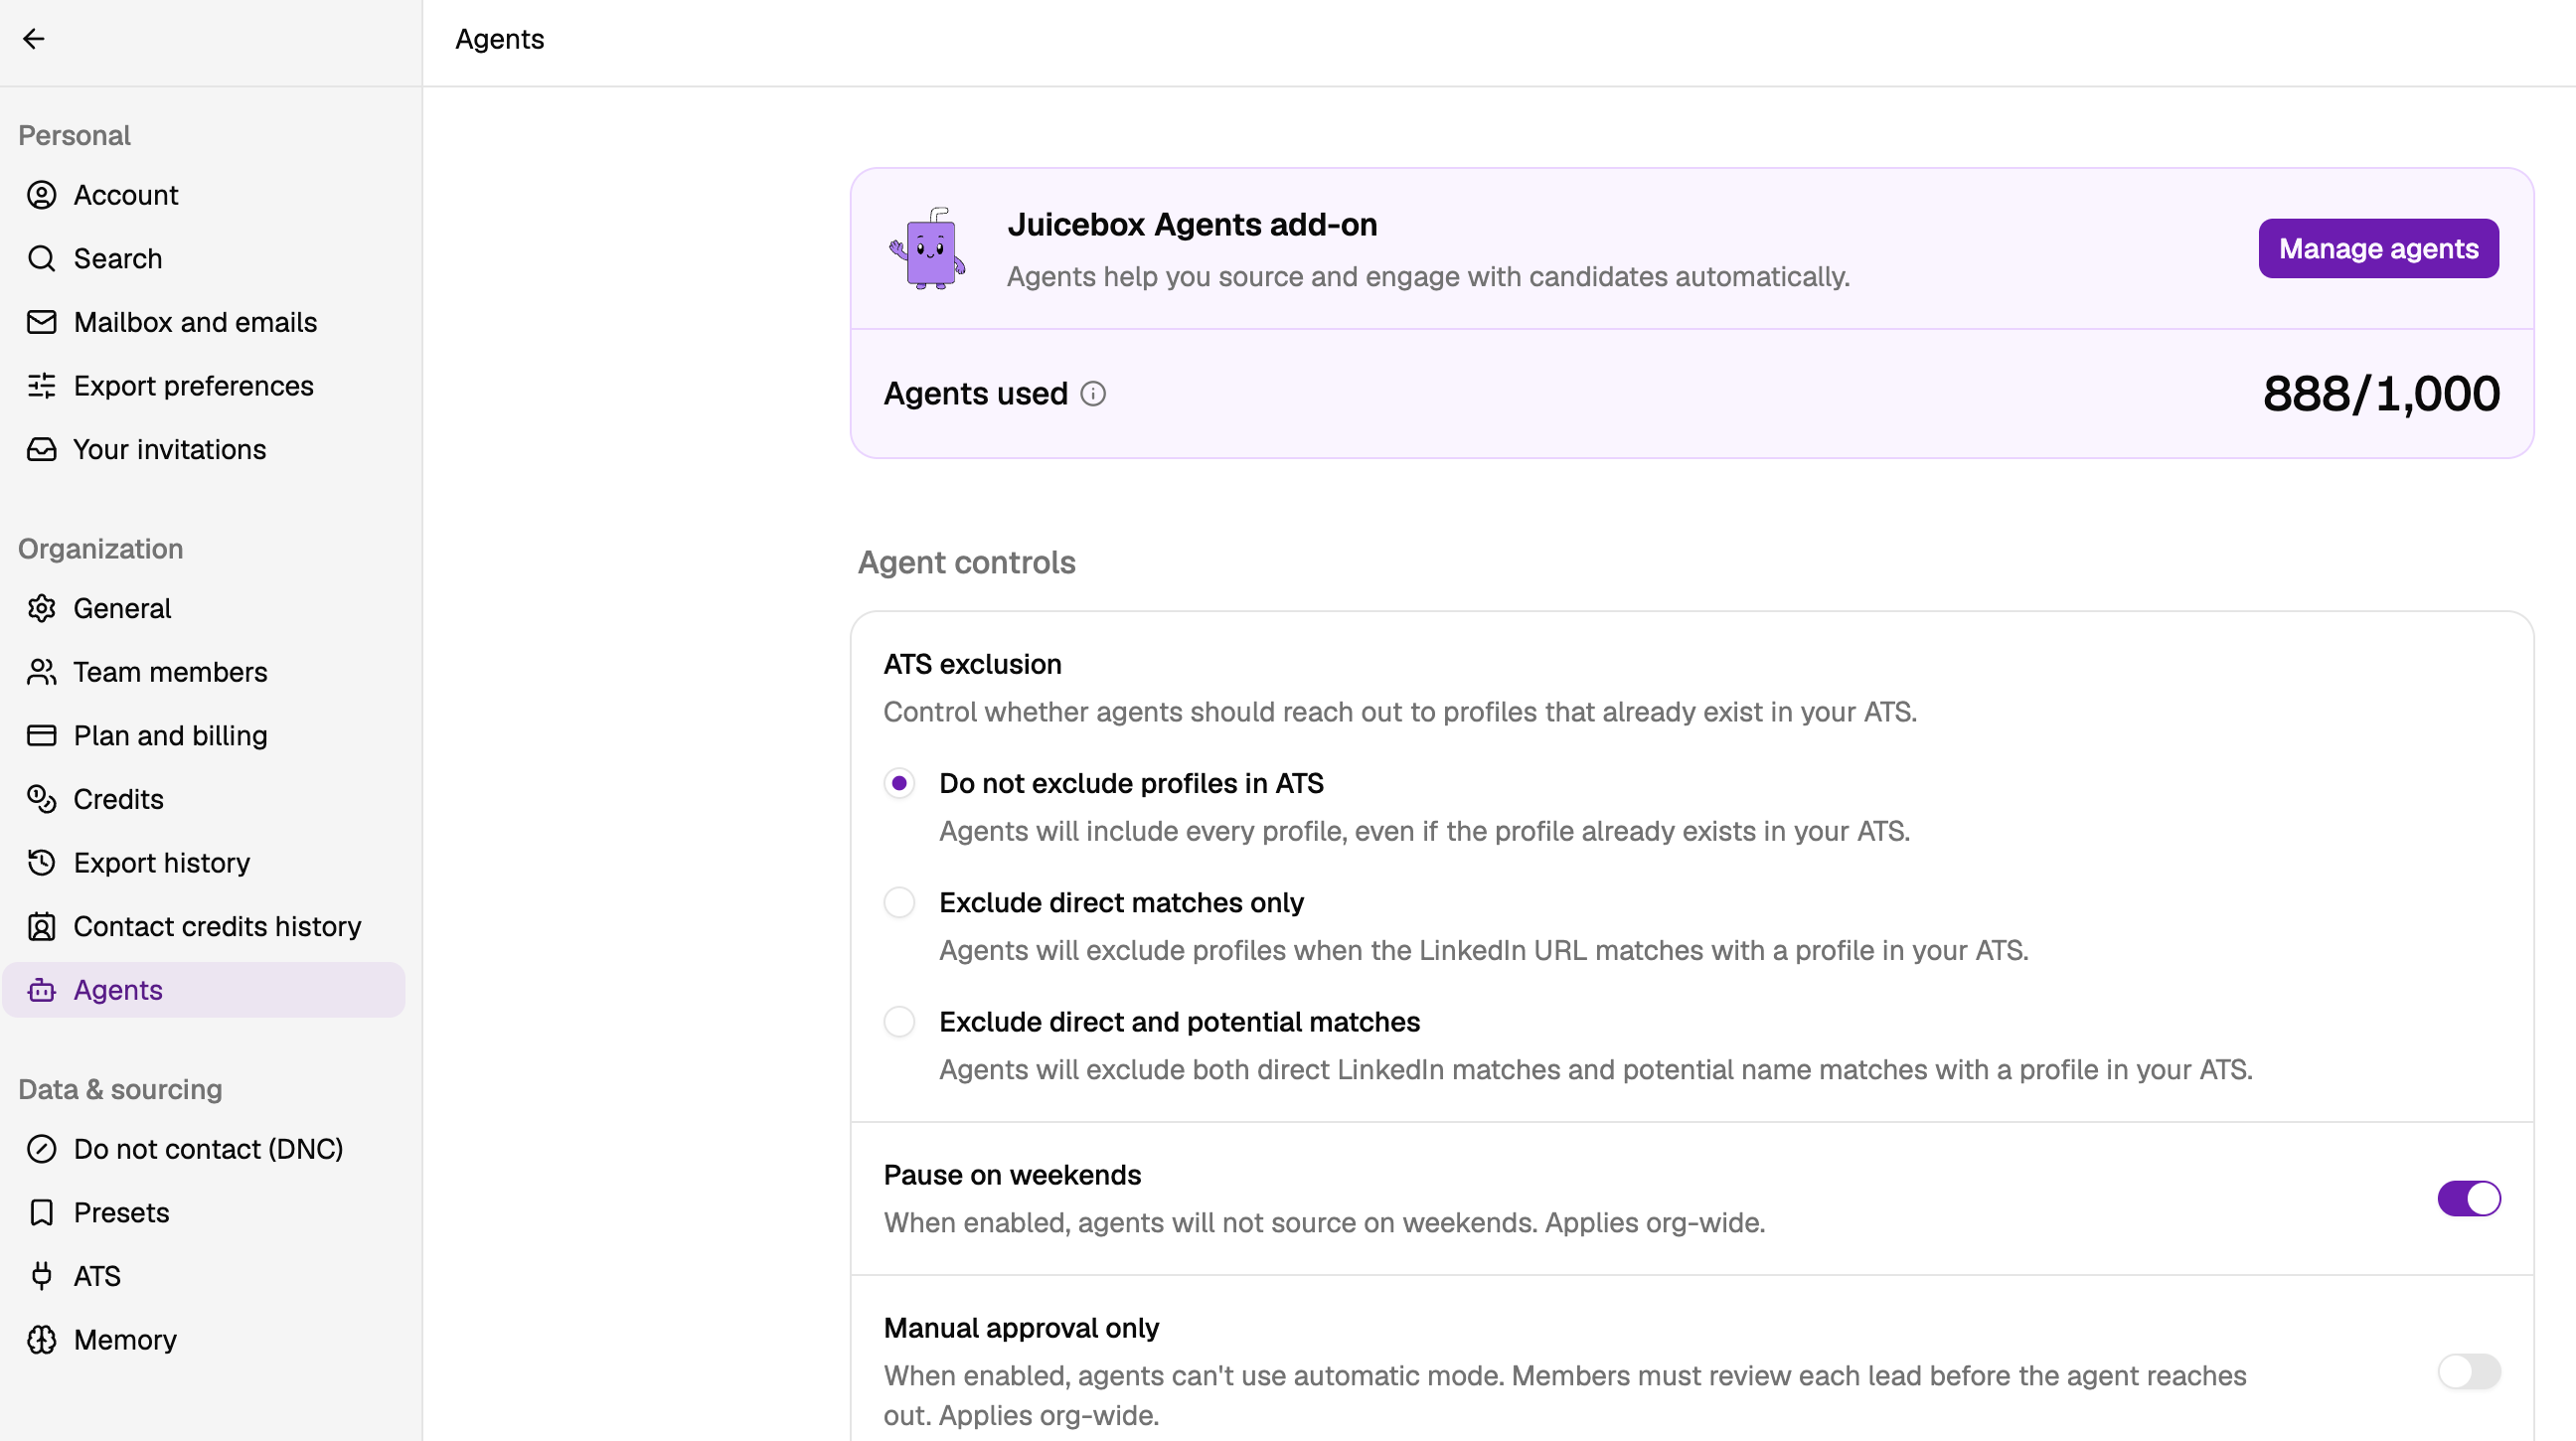View Your invitations

[204, 450]
